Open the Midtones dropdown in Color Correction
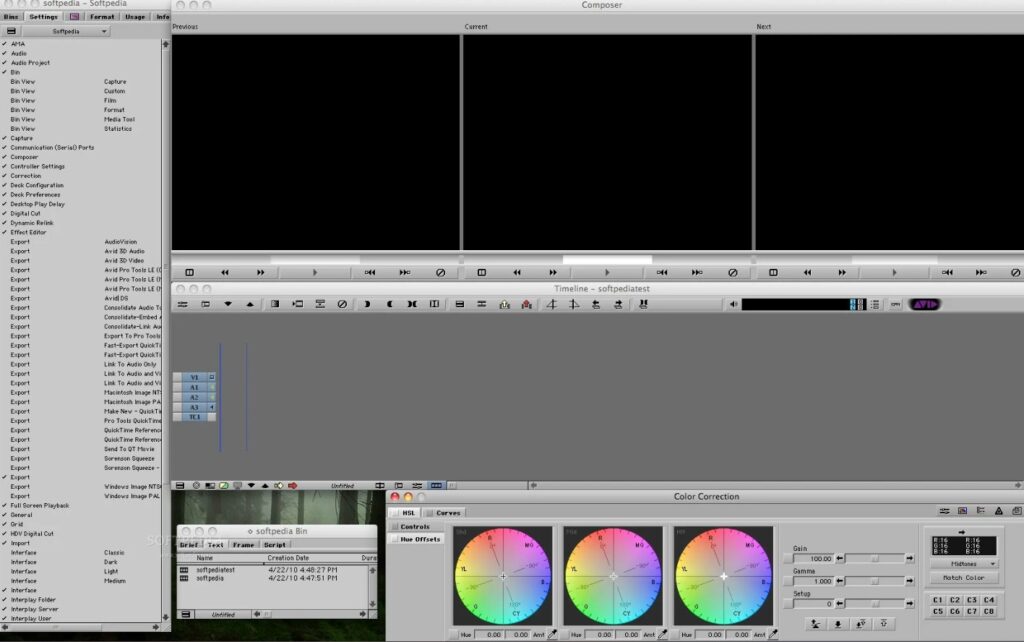Screen dimensions: 1024x642 click(963, 564)
